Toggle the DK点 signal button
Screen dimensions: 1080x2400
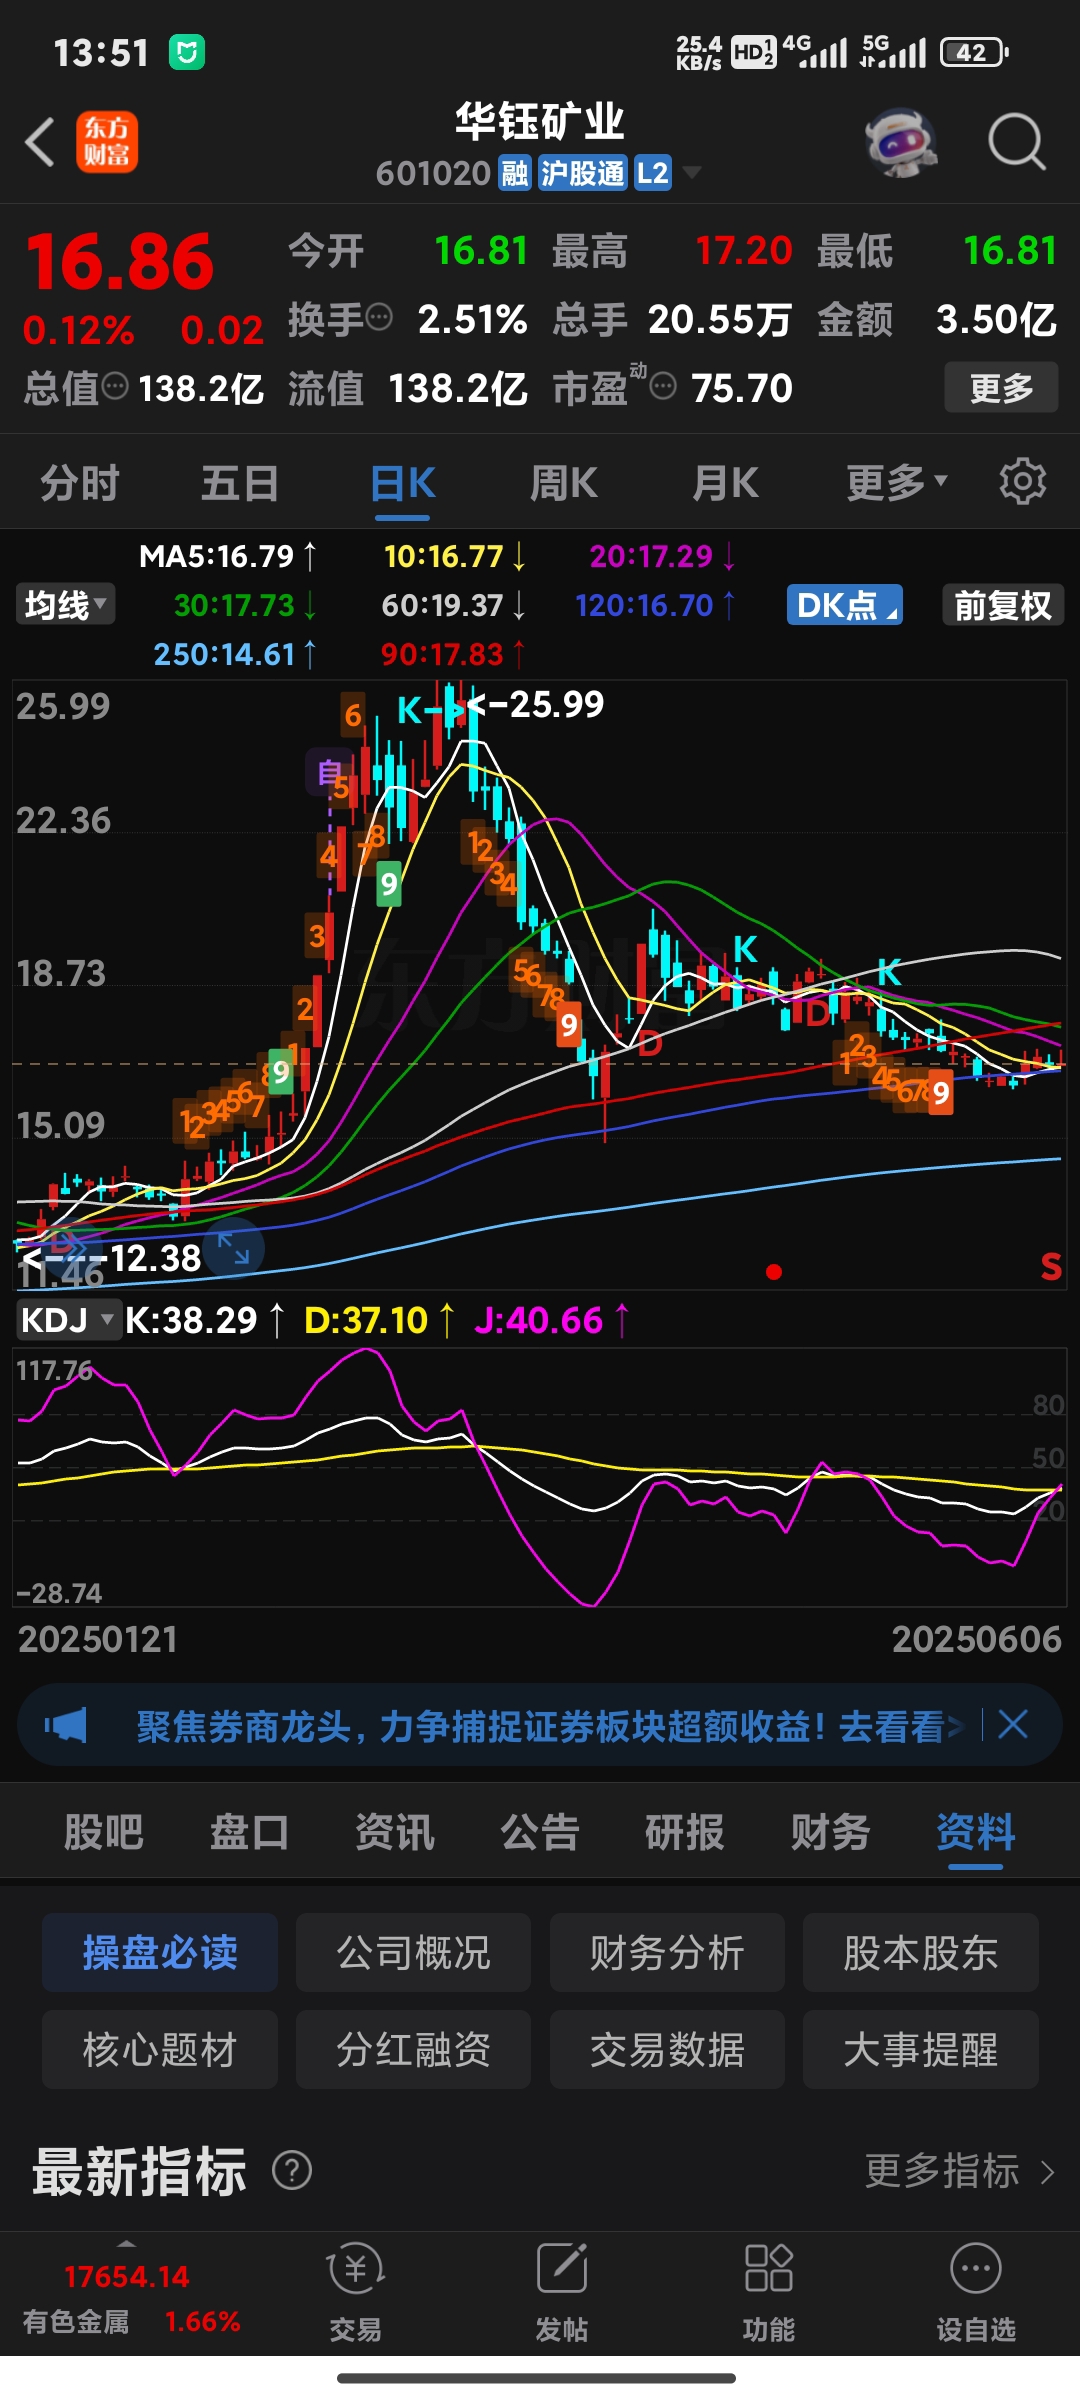point(844,605)
